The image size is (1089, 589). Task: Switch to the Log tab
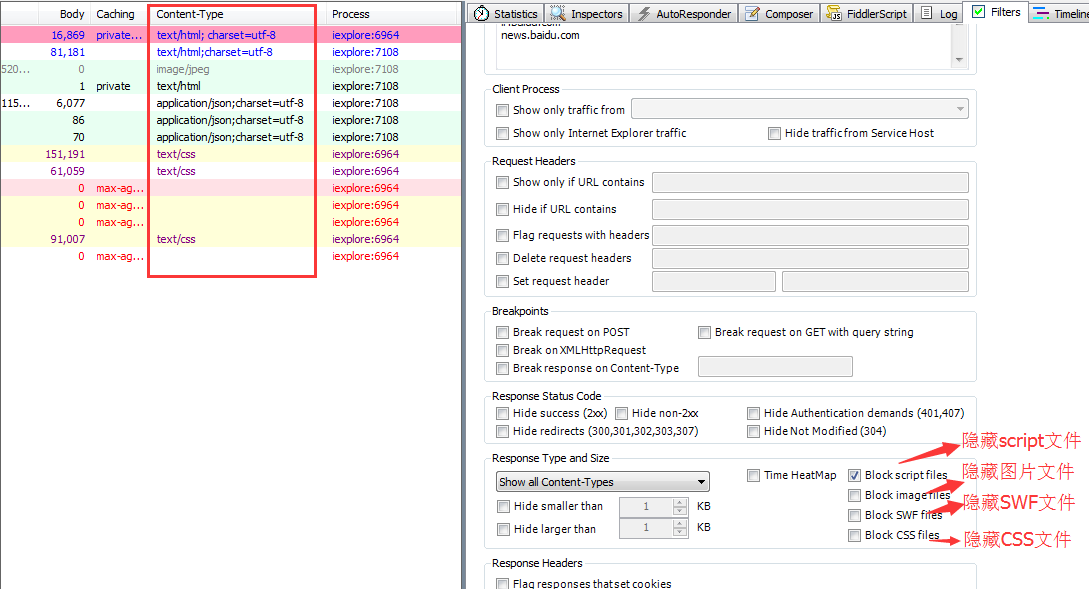939,13
